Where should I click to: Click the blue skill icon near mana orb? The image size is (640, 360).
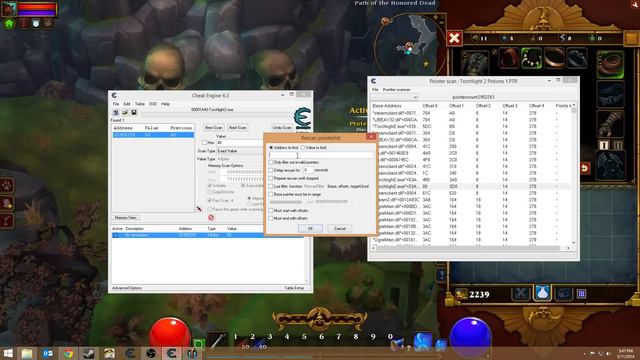coord(422,341)
